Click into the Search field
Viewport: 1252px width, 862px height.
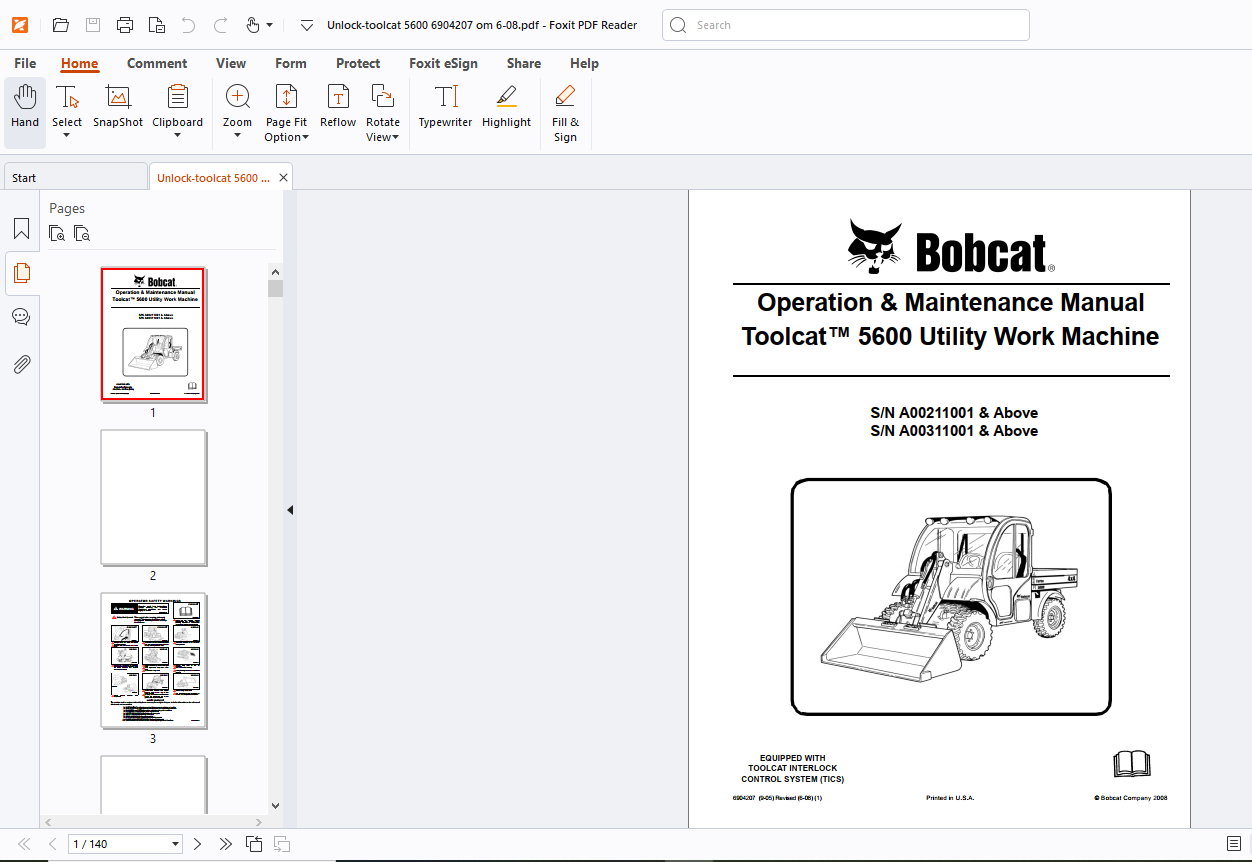point(846,25)
